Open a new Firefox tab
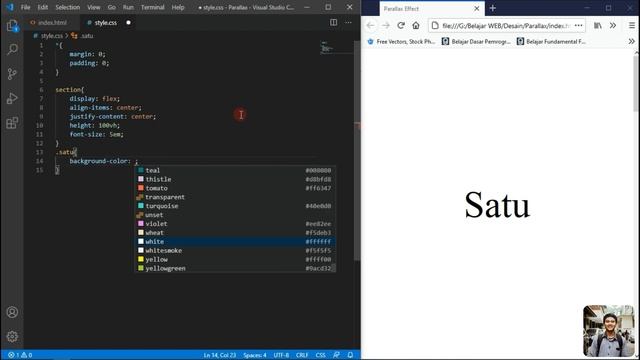This screenshot has height=360, width=640. (x=493, y=8)
